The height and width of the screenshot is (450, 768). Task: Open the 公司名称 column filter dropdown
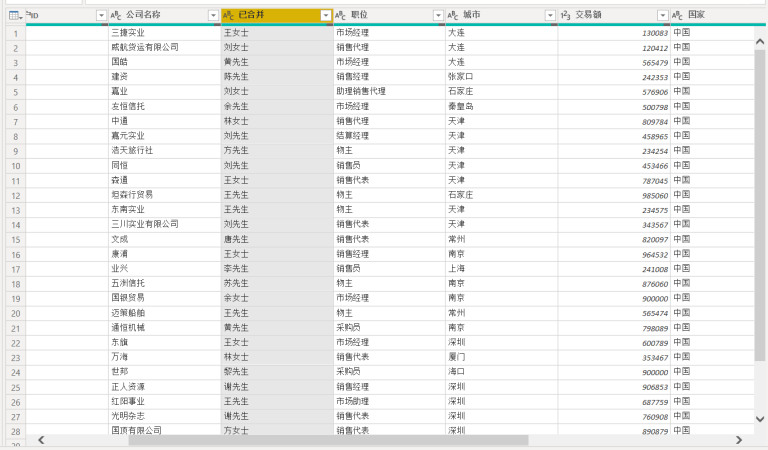[x=213, y=15]
